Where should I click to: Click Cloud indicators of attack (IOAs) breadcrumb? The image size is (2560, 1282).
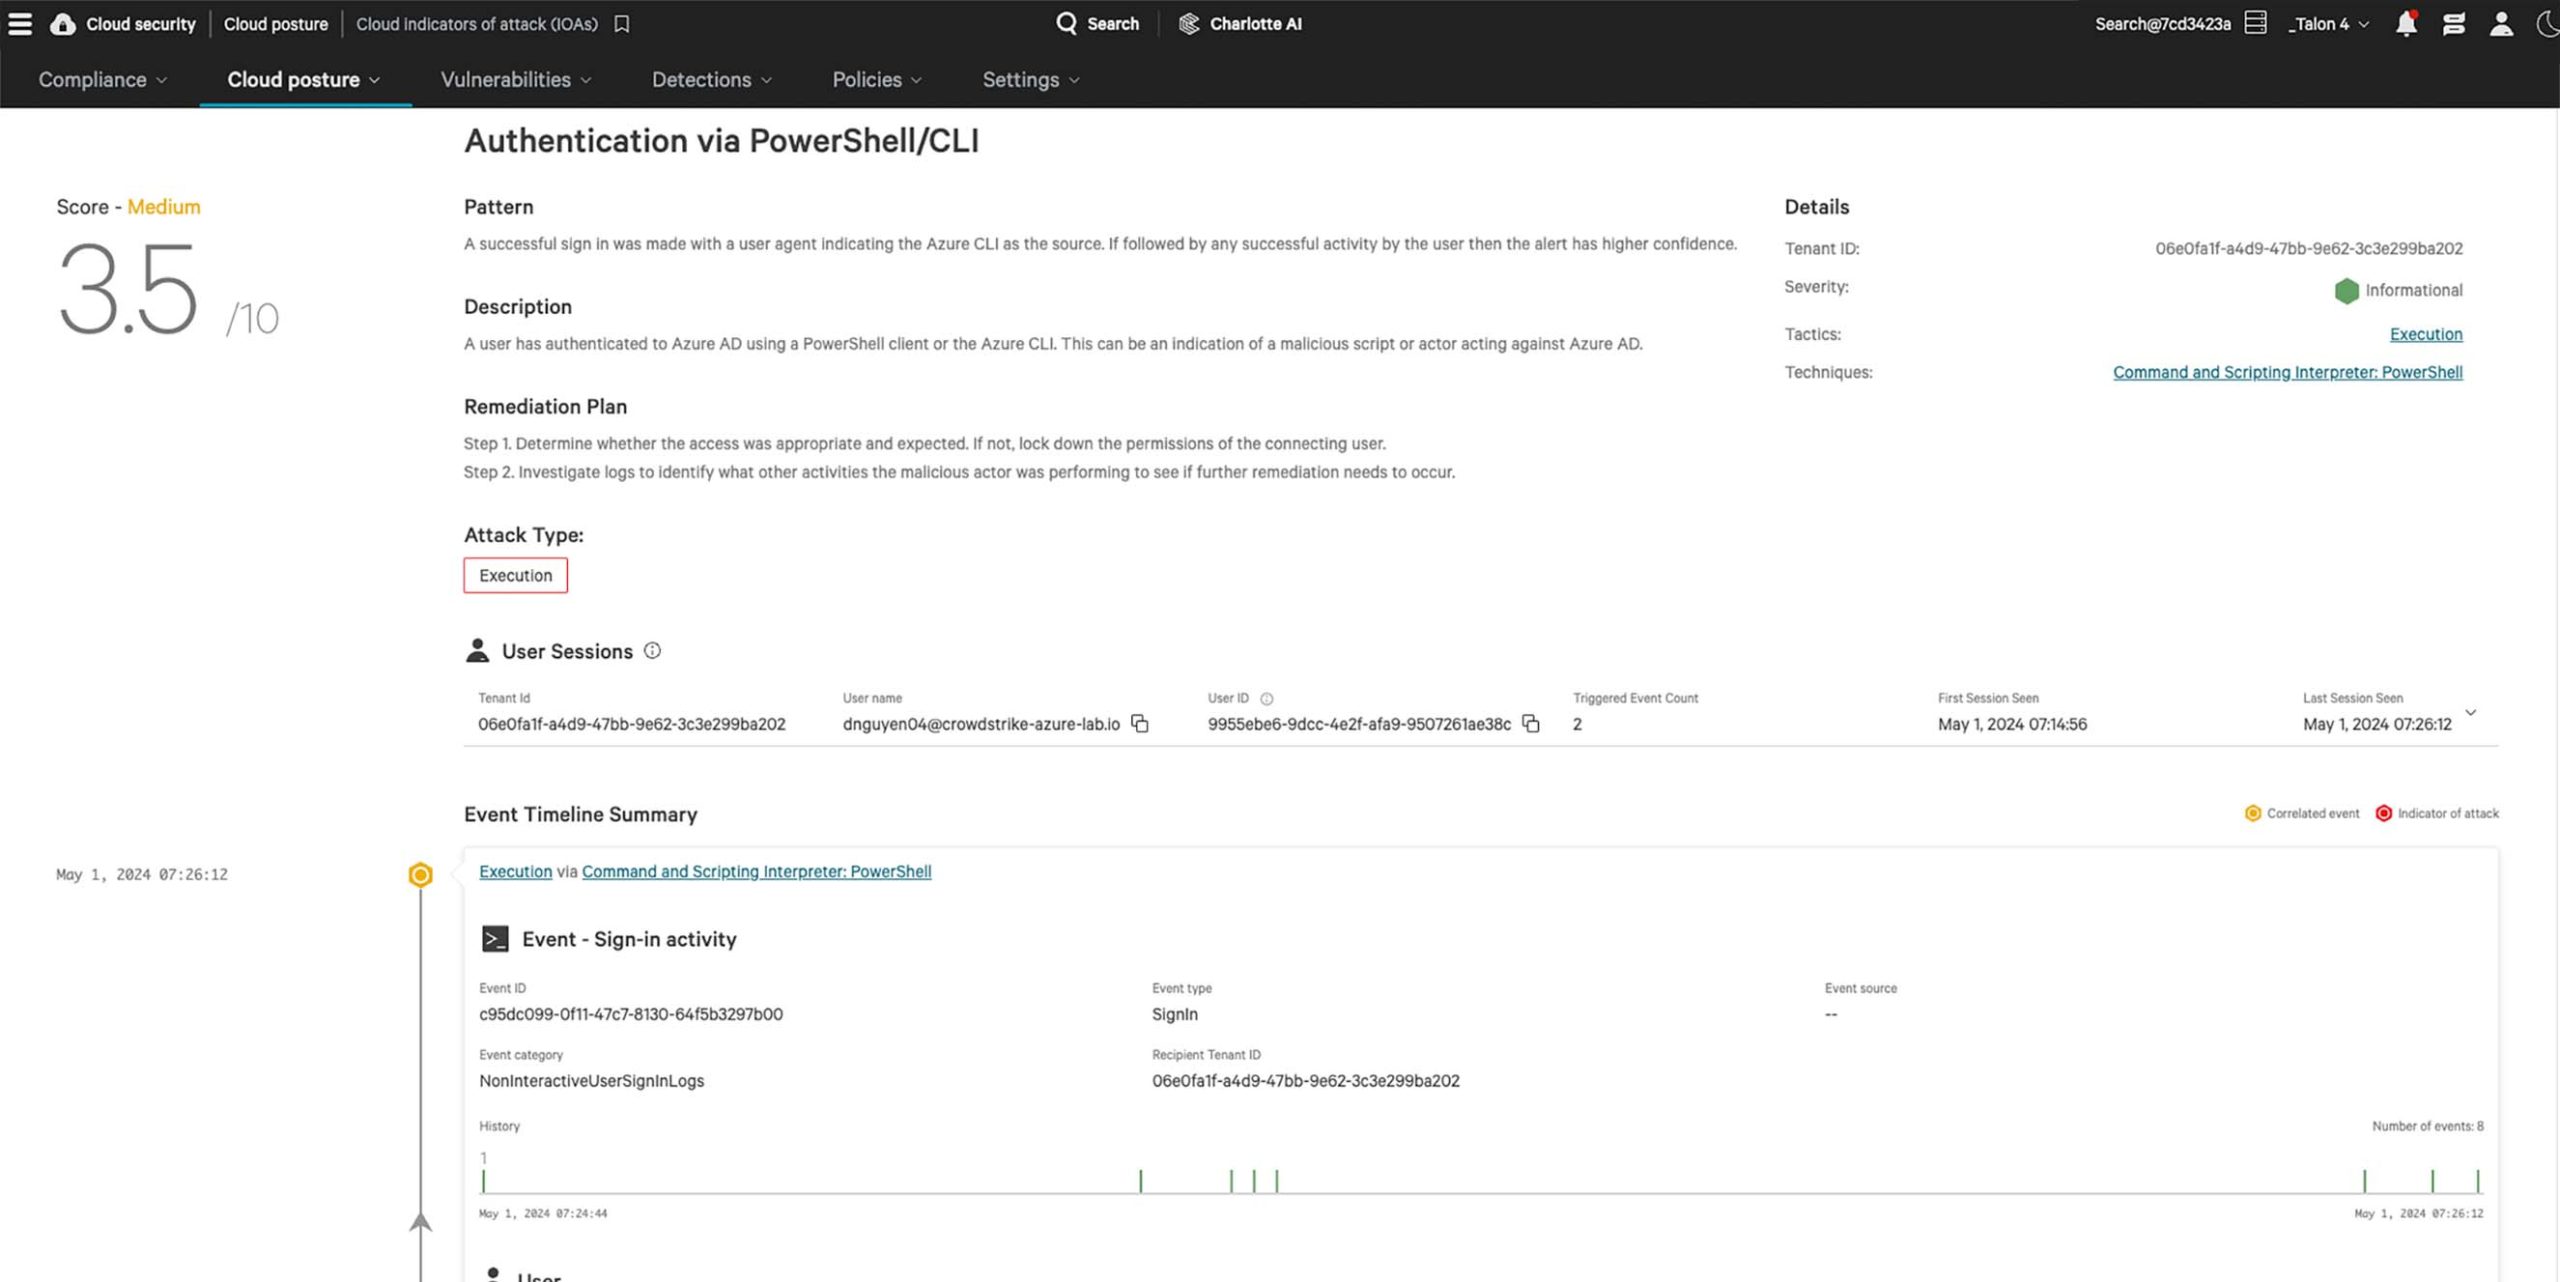[477, 24]
